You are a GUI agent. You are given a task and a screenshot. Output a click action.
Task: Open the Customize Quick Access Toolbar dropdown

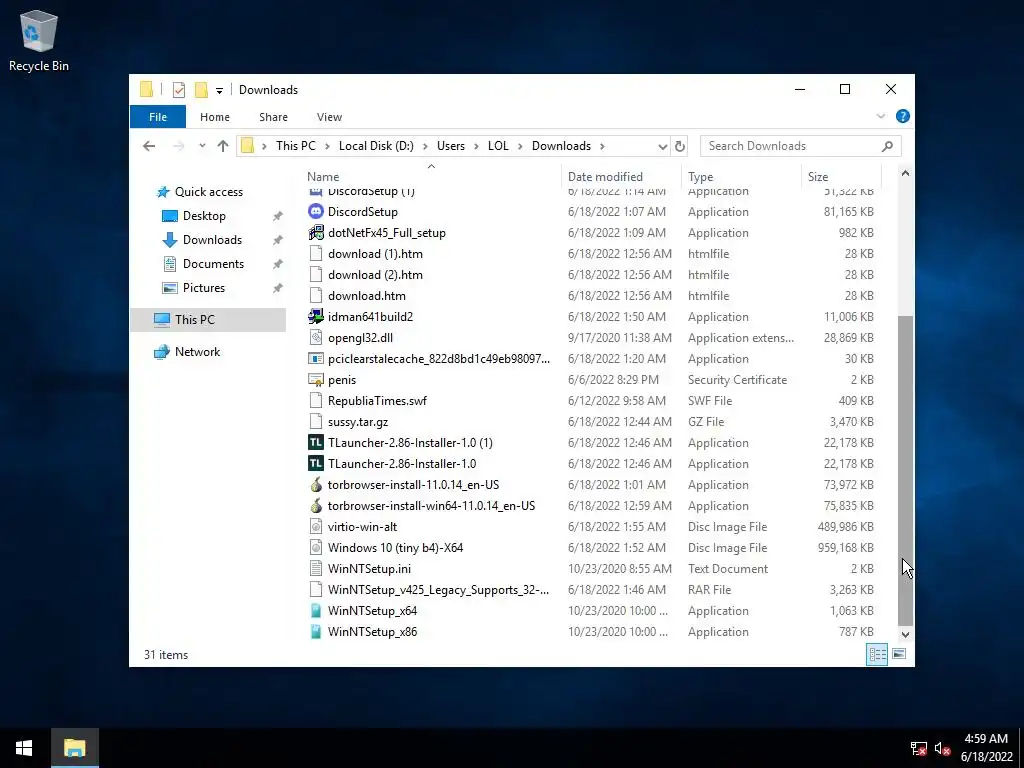pyautogui.click(x=219, y=90)
